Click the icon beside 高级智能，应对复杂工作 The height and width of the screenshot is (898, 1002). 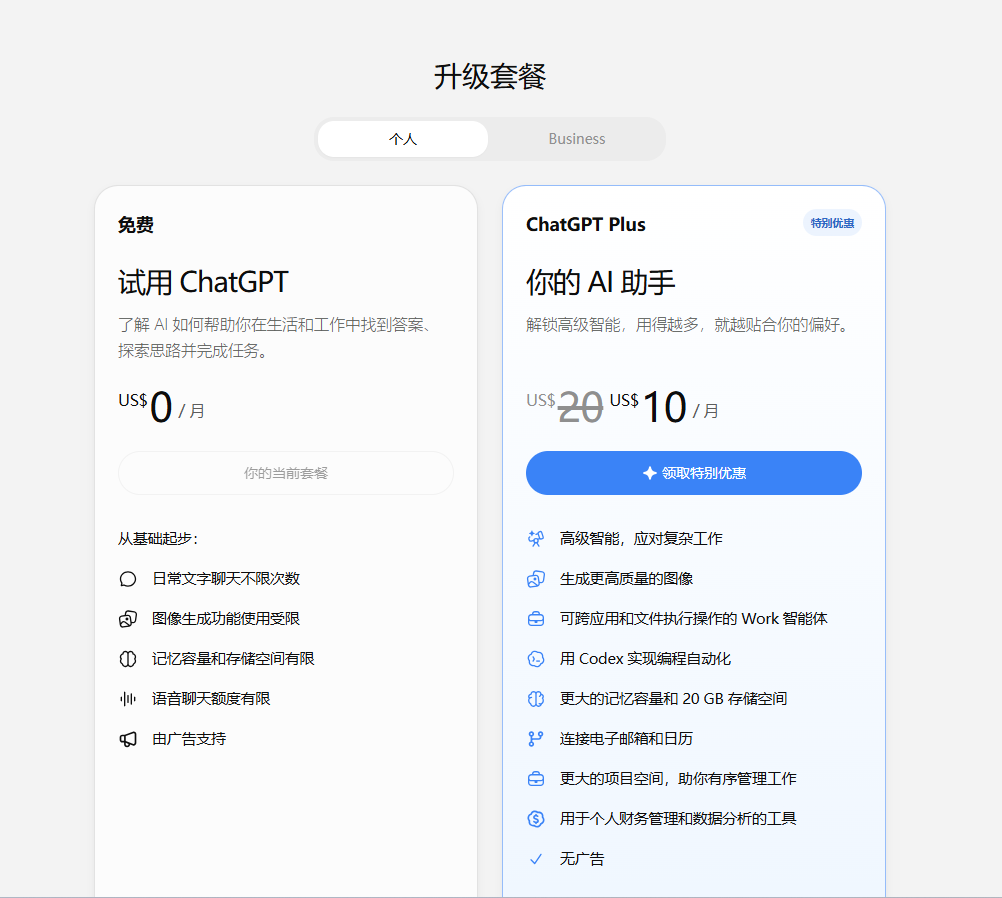[536, 539]
